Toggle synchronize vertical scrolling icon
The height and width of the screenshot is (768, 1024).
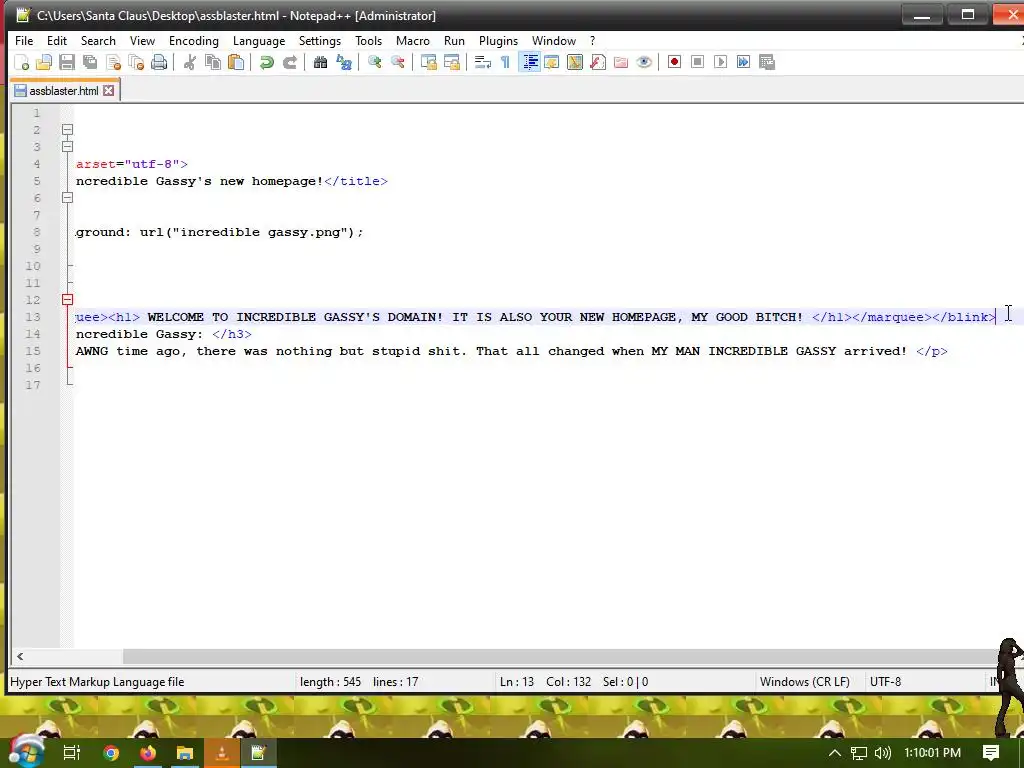coord(428,62)
